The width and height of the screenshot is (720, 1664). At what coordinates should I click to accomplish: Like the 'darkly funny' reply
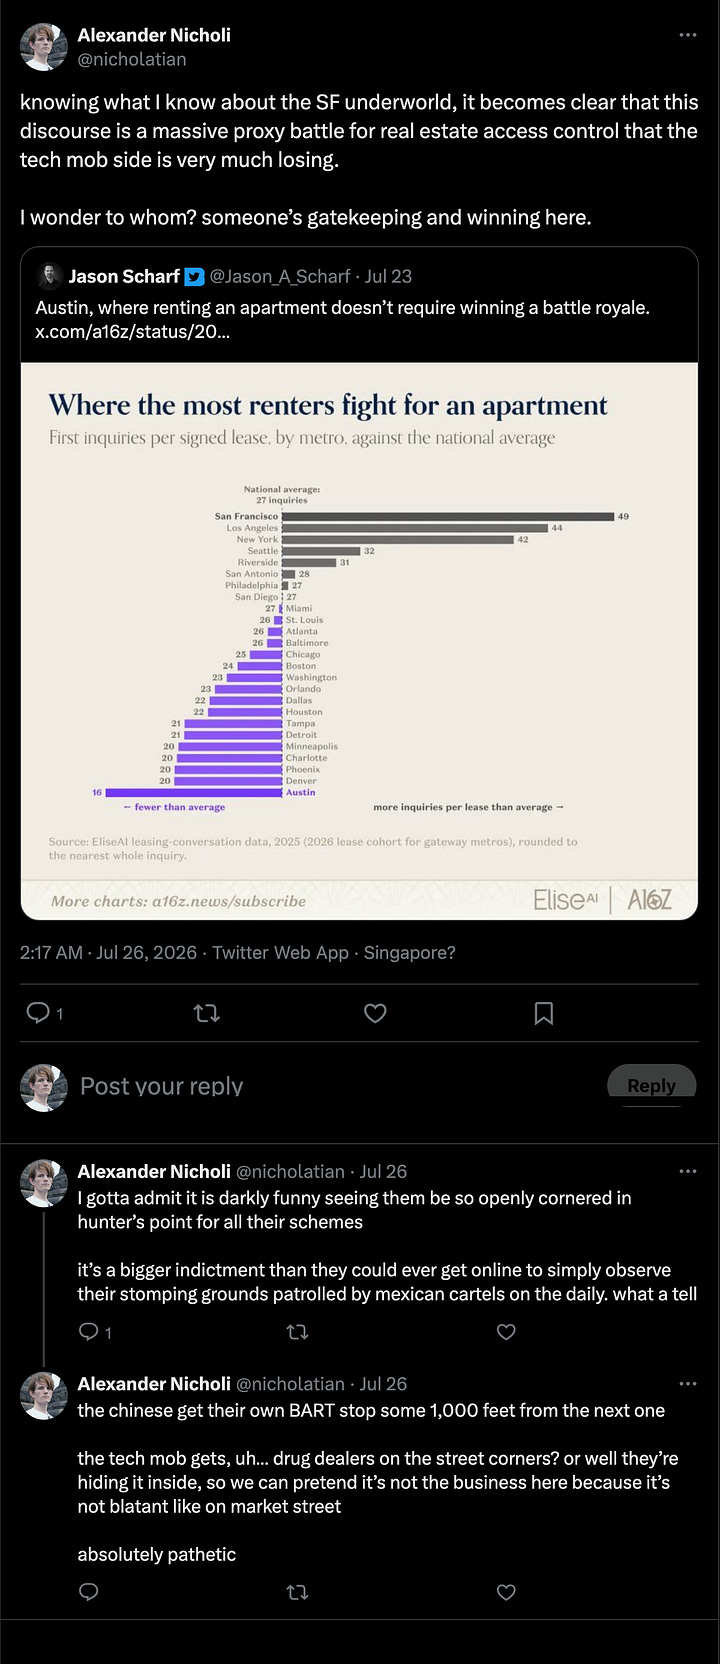pos(506,1331)
